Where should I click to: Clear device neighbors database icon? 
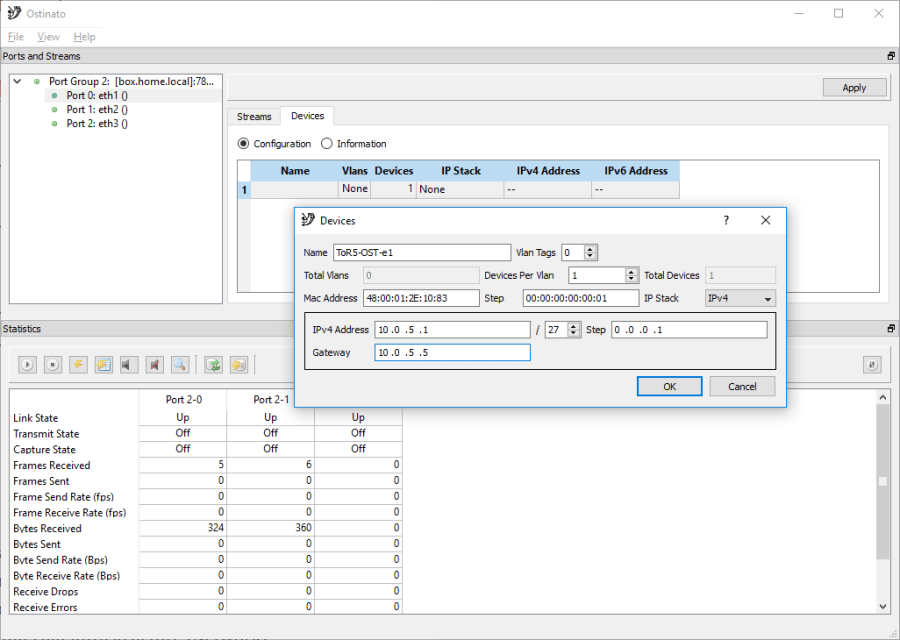tap(239, 364)
